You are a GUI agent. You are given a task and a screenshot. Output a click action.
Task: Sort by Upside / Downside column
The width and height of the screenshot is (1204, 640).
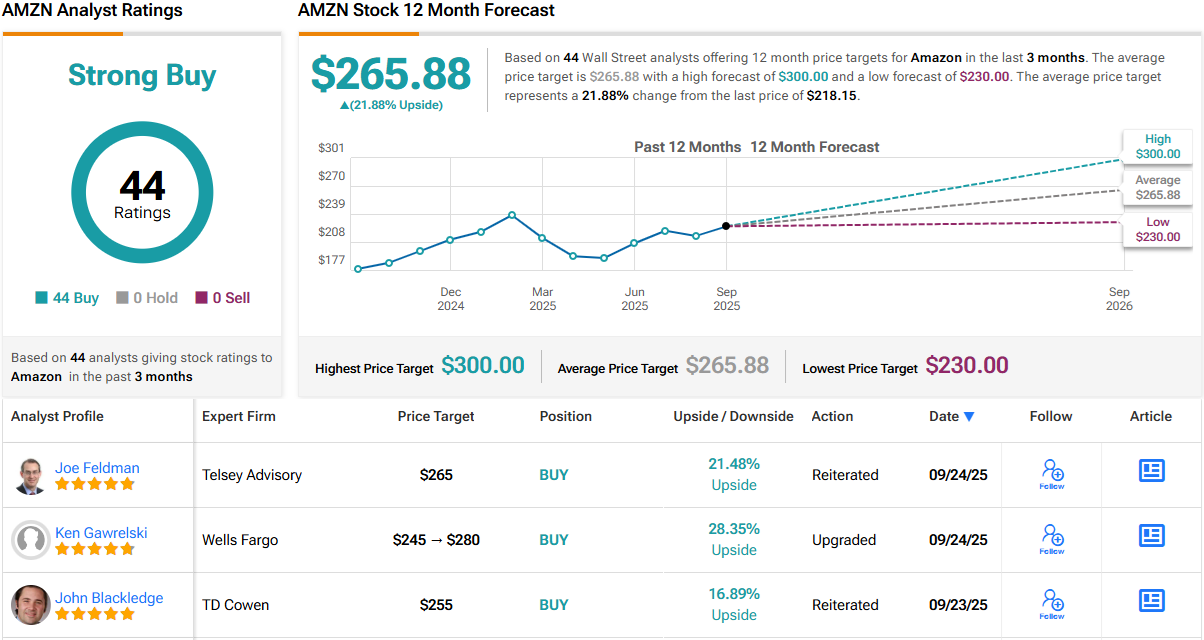[x=734, y=416]
